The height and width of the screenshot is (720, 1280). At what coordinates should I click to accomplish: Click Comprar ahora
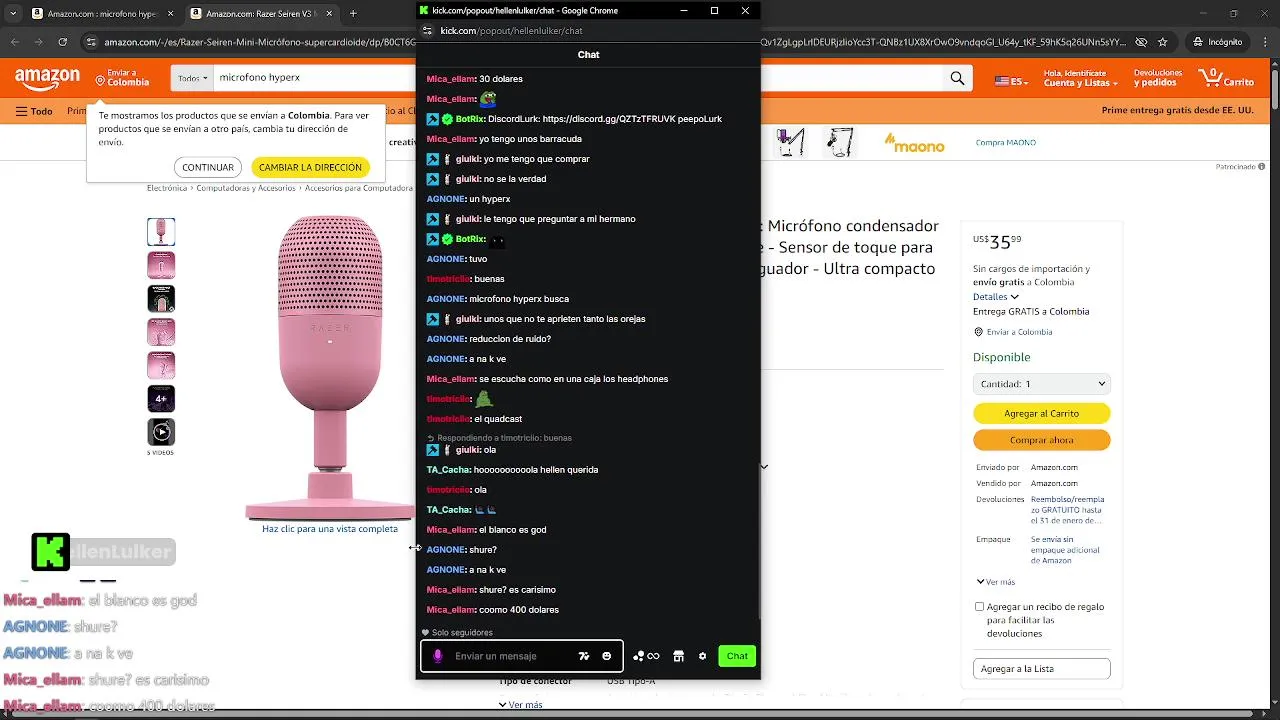(x=1041, y=440)
